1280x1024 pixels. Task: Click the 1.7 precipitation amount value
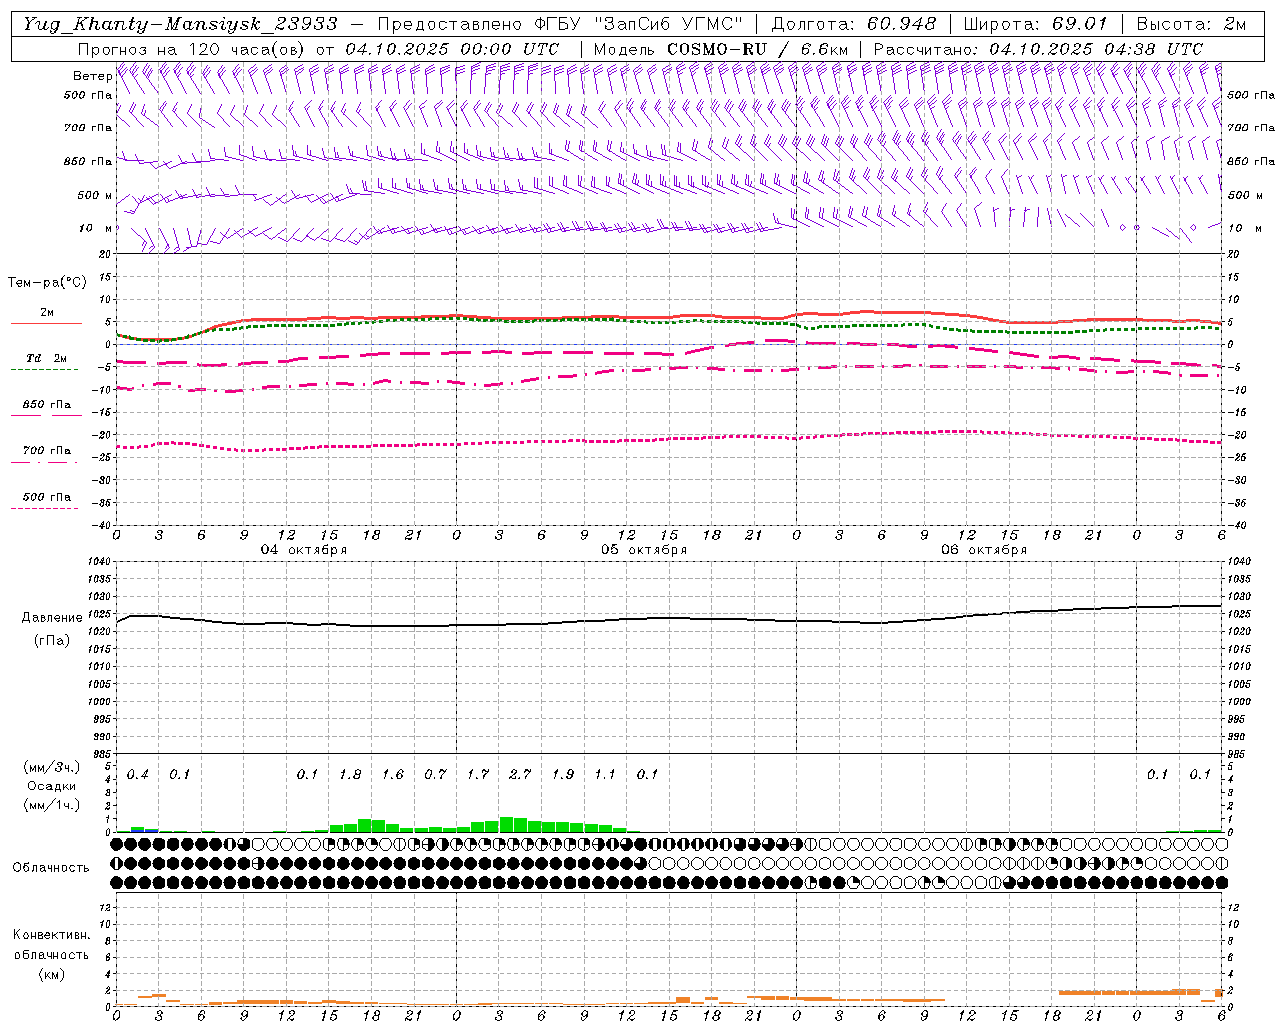[x=478, y=774]
